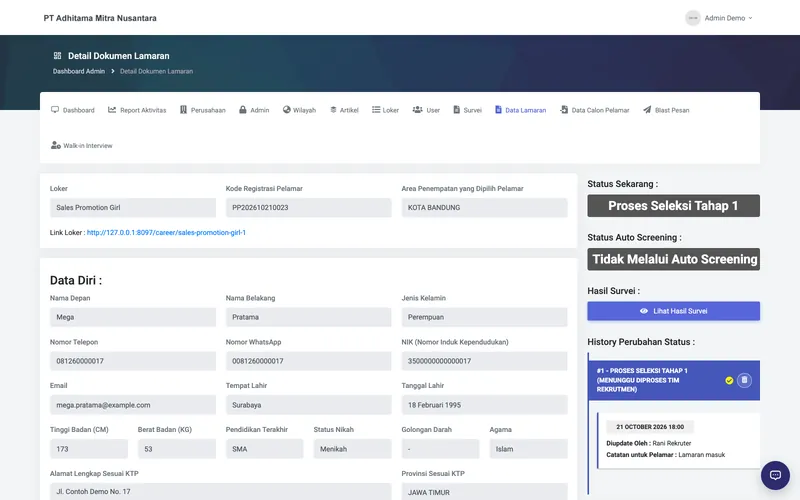
Task: Open the Blast Pesan menu
Action: 666,110
